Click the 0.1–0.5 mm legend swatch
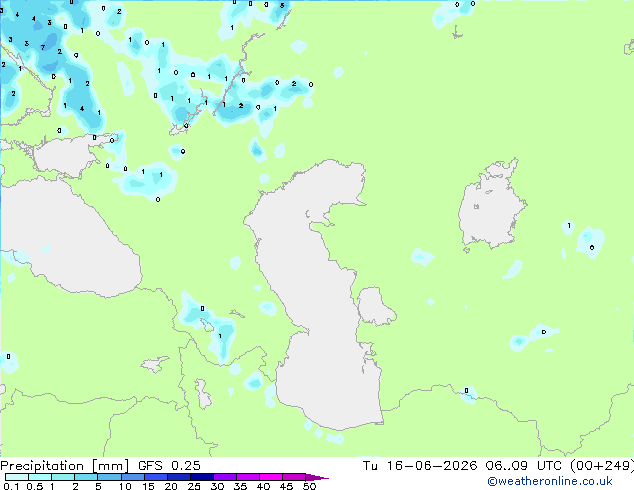This screenshot has height=490, width=634. point(17,477)
